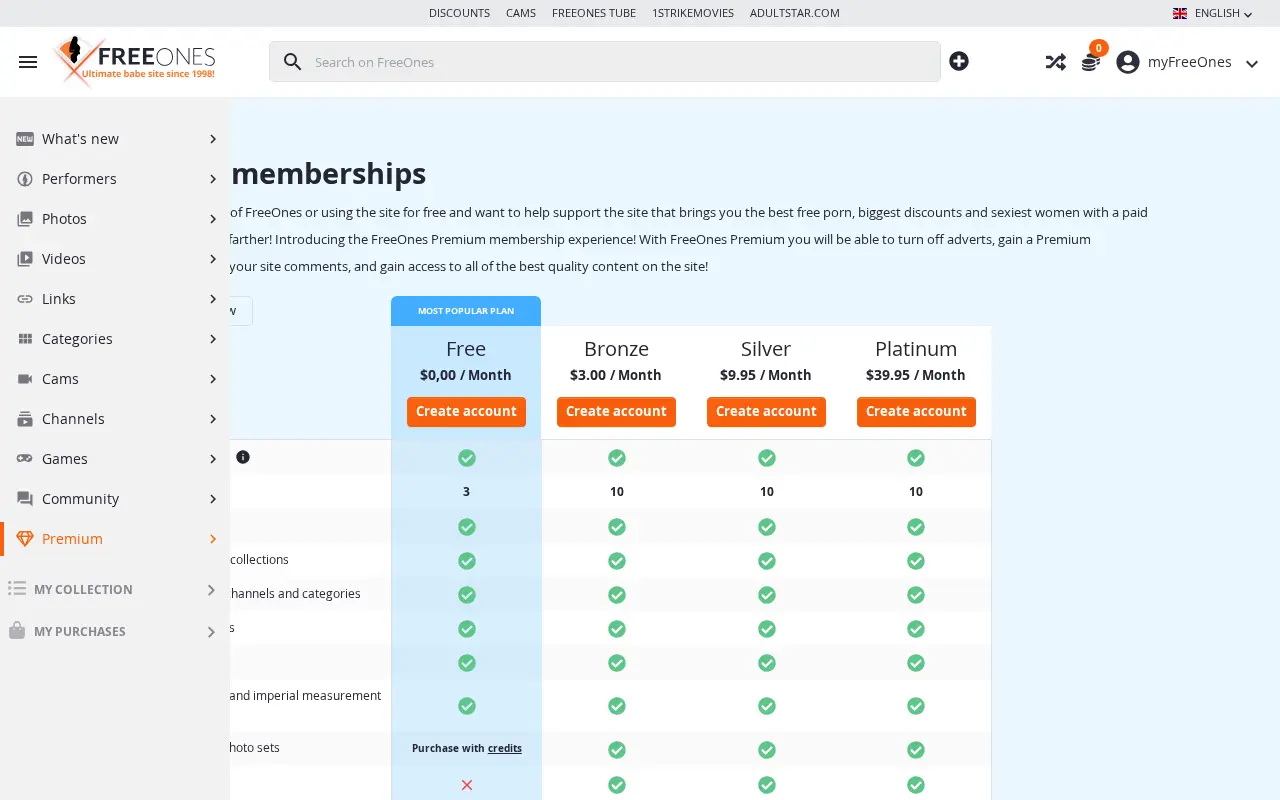Click the Premium diamond icon

25,539
